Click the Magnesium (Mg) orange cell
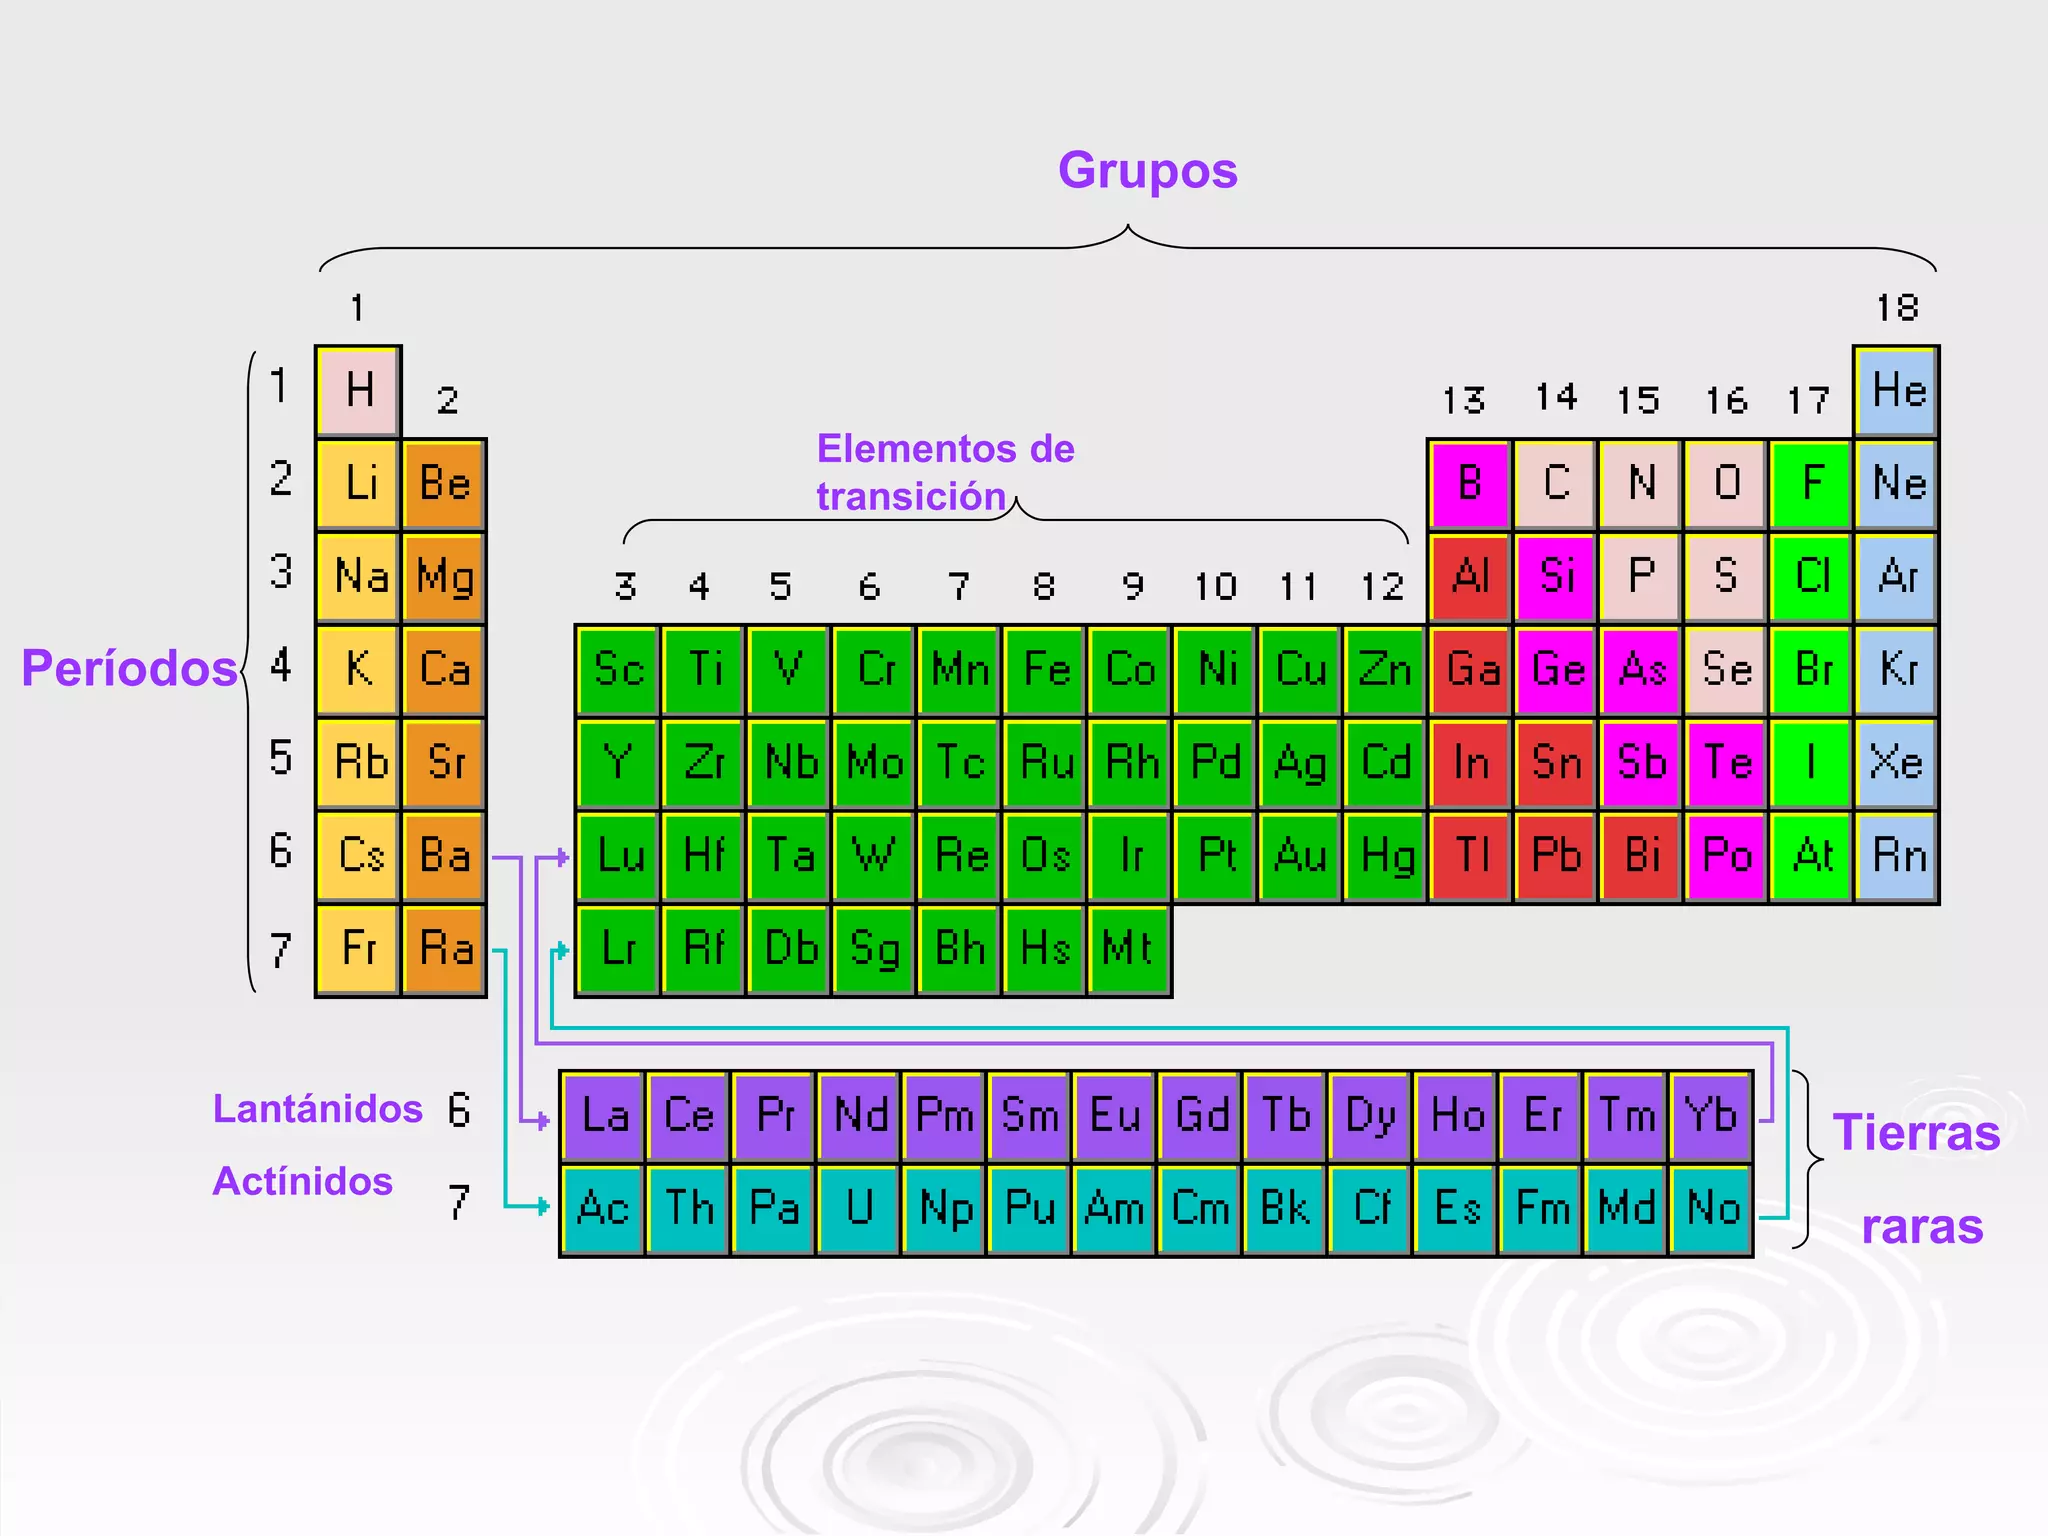Viewport: 2048px width, 1536px height. (444, 577)
